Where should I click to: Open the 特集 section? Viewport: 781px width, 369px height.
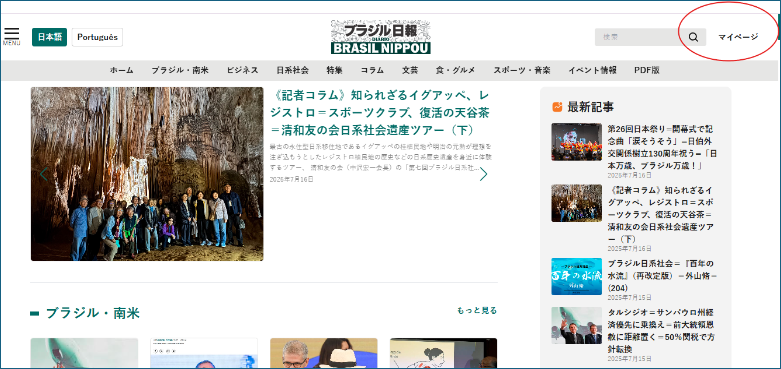pos(334,70)
